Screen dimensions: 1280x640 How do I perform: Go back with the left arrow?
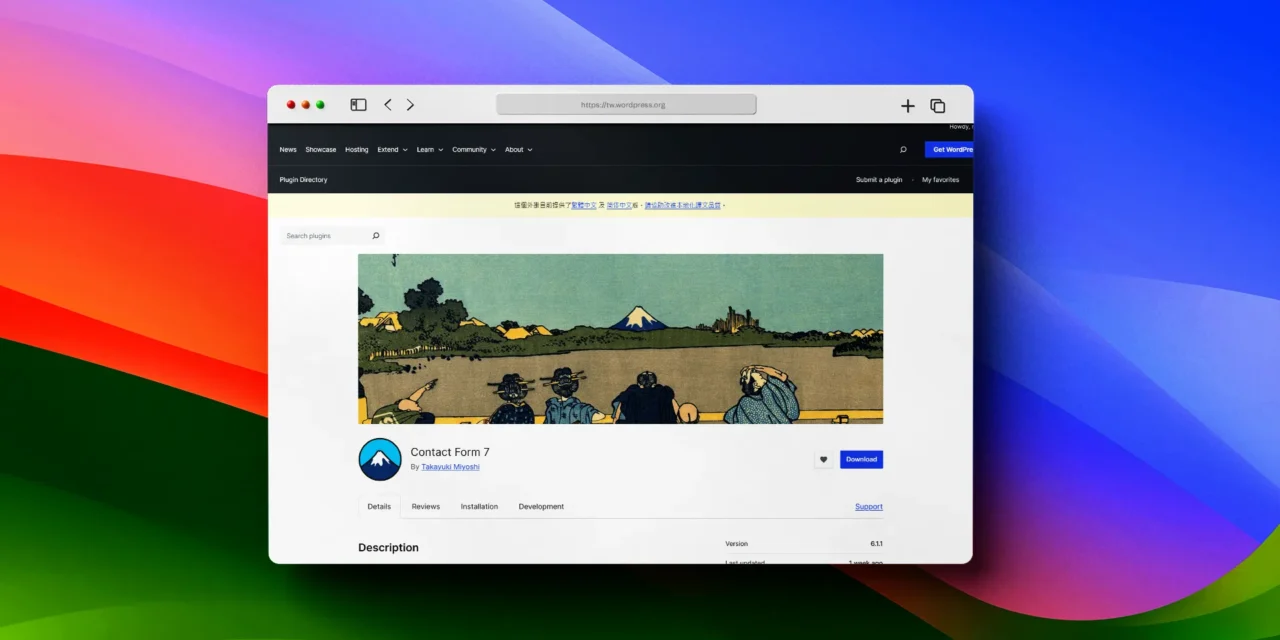click(x=388, y=105)
